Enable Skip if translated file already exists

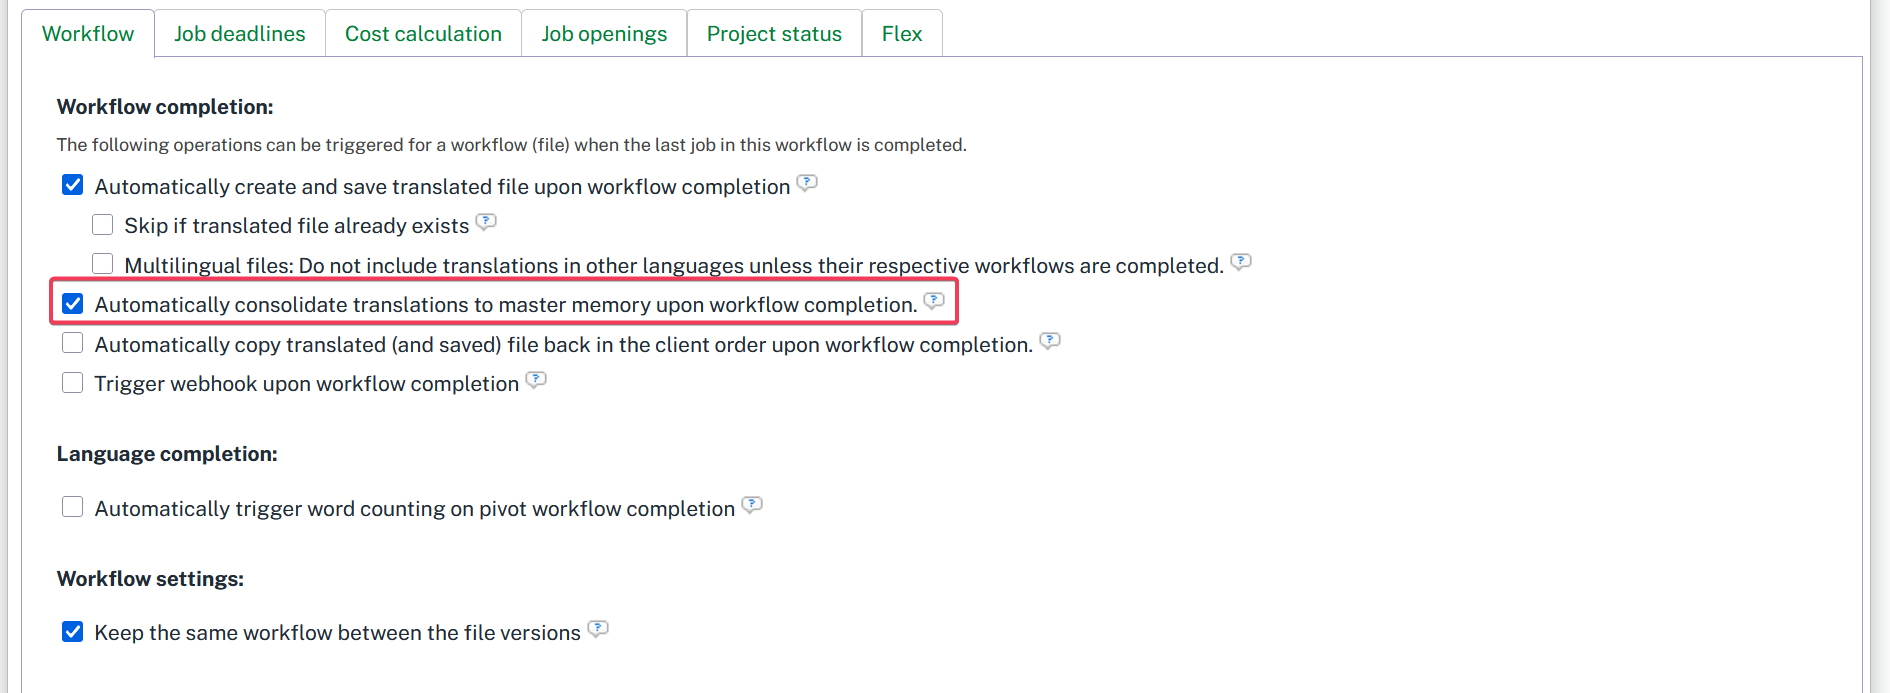pyautogui.click(x=103, y=225)
